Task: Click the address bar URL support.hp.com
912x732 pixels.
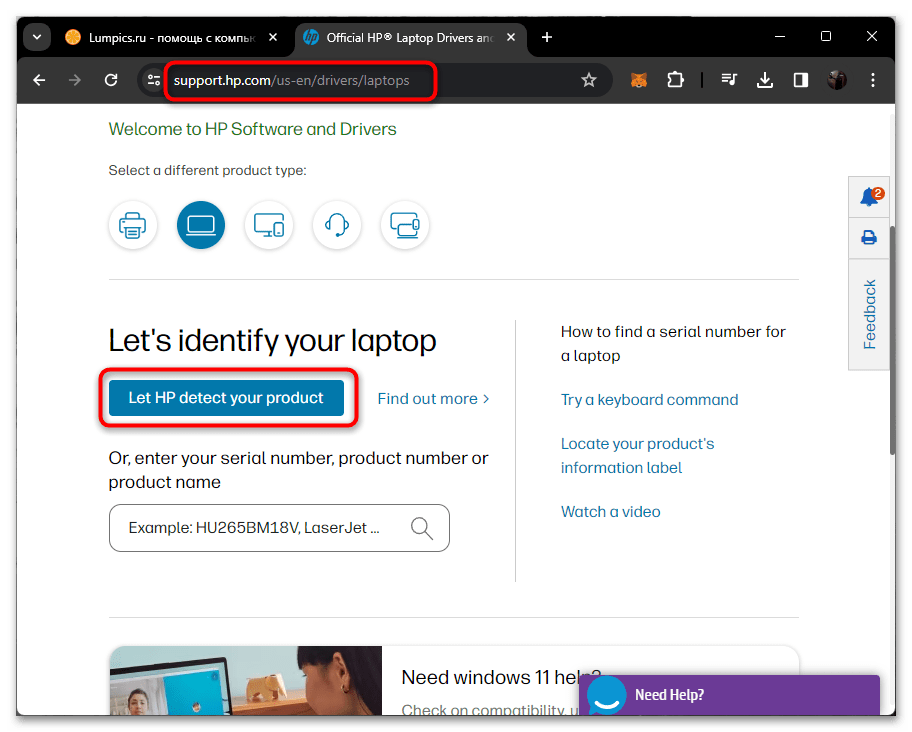Action: coord(291,80)
